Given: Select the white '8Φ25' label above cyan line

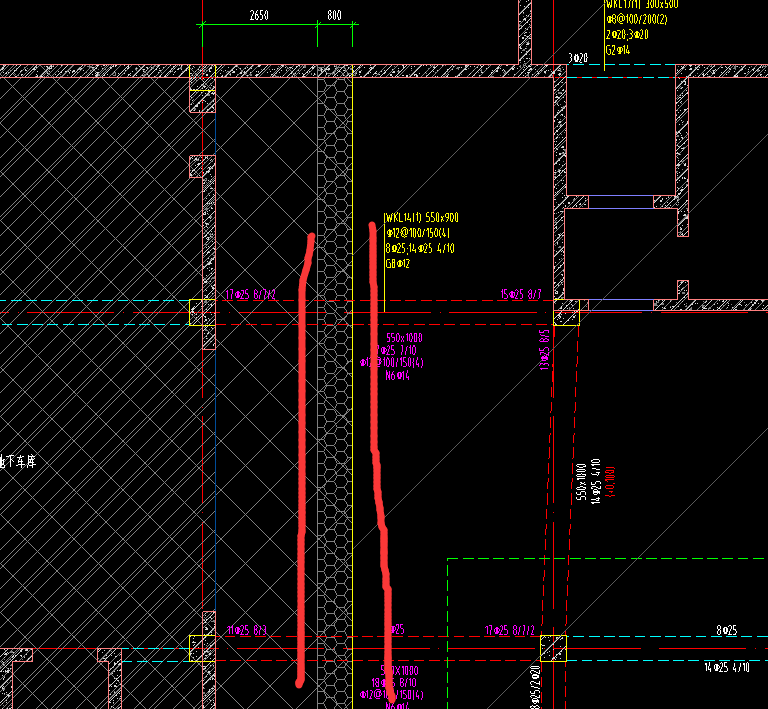Looking at the screenshot, I should point(727,630).
